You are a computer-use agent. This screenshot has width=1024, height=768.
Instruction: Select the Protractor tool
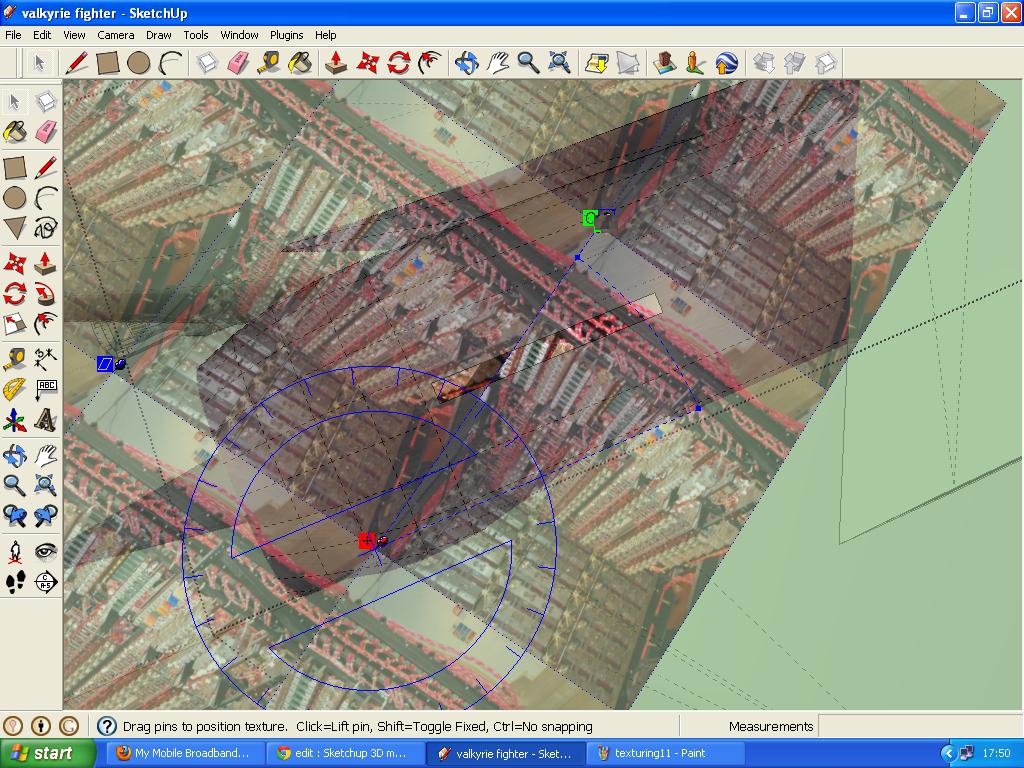15,390
